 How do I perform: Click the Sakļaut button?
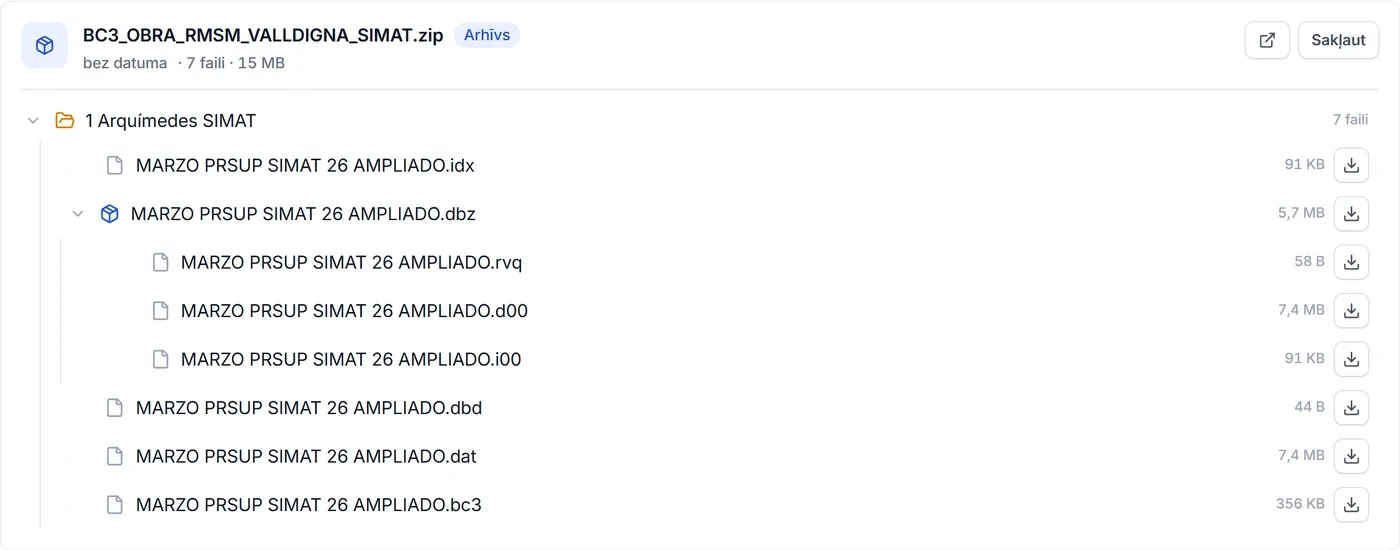pos(1338,41)
